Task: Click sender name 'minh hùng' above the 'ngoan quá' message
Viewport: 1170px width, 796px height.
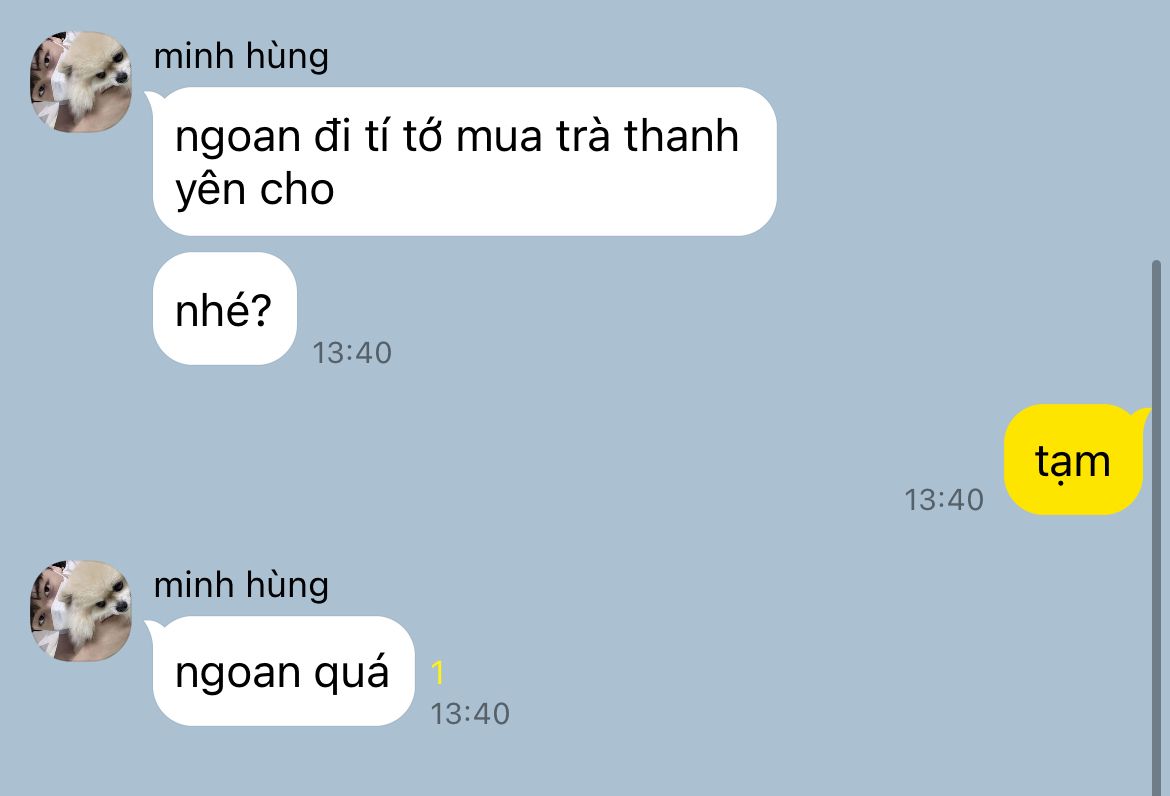Action: pos(241,586)
